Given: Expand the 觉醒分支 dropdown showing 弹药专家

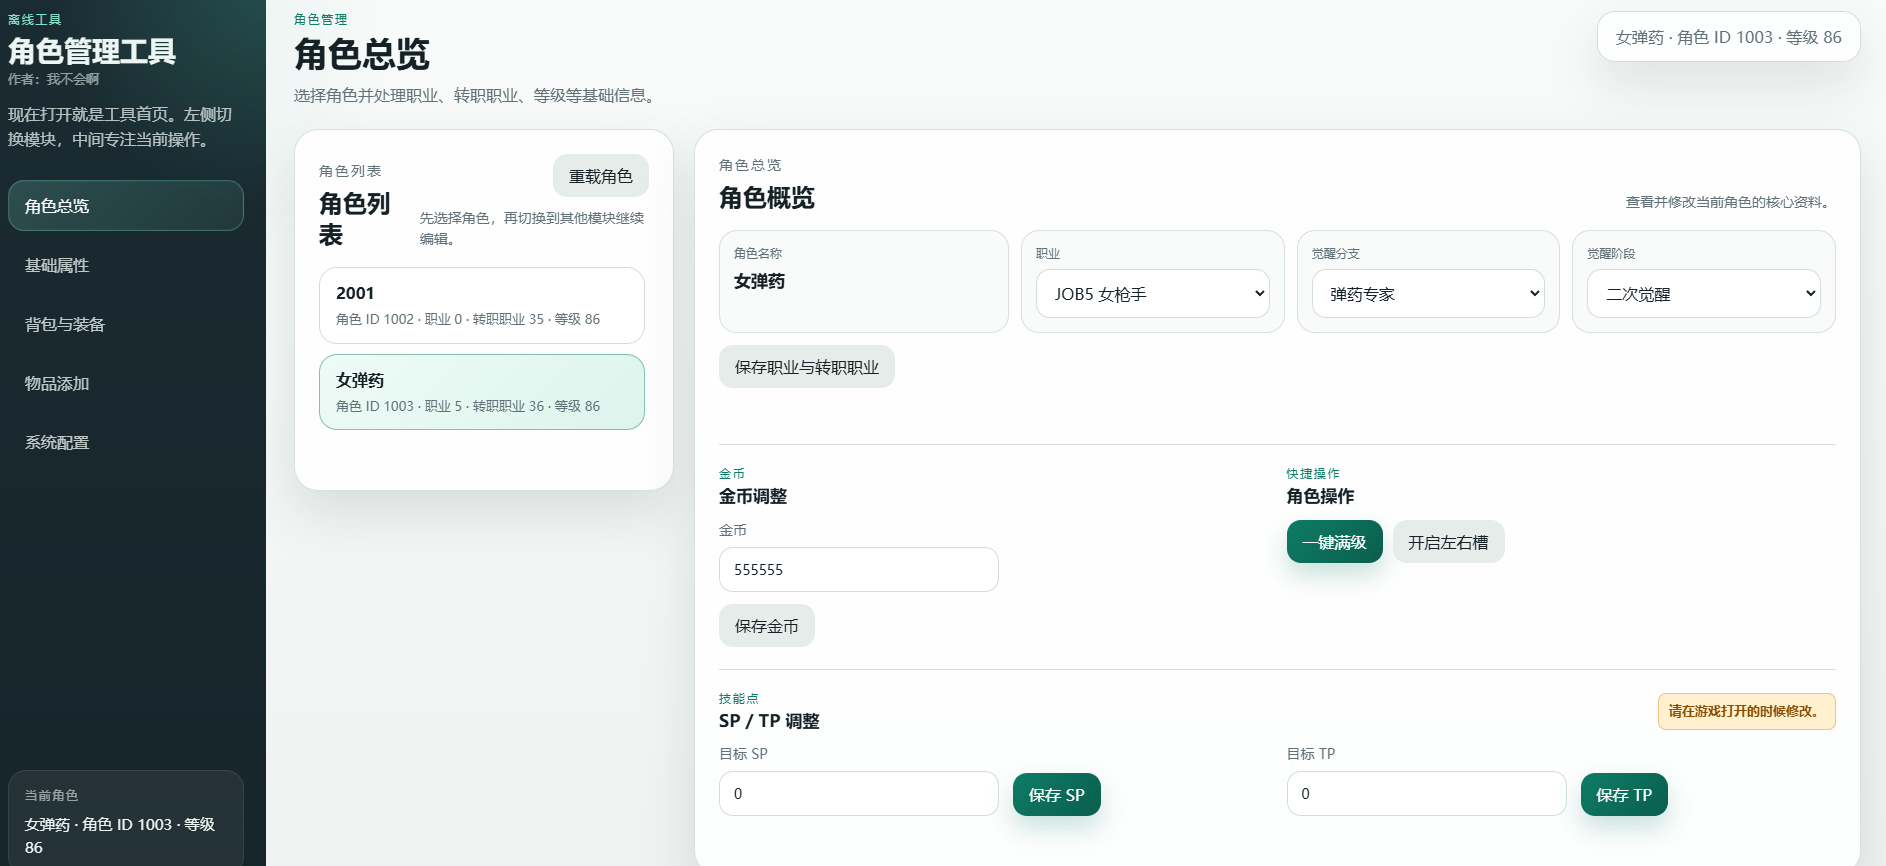Looking at the screenshot, I should (x=1428, y=294).
